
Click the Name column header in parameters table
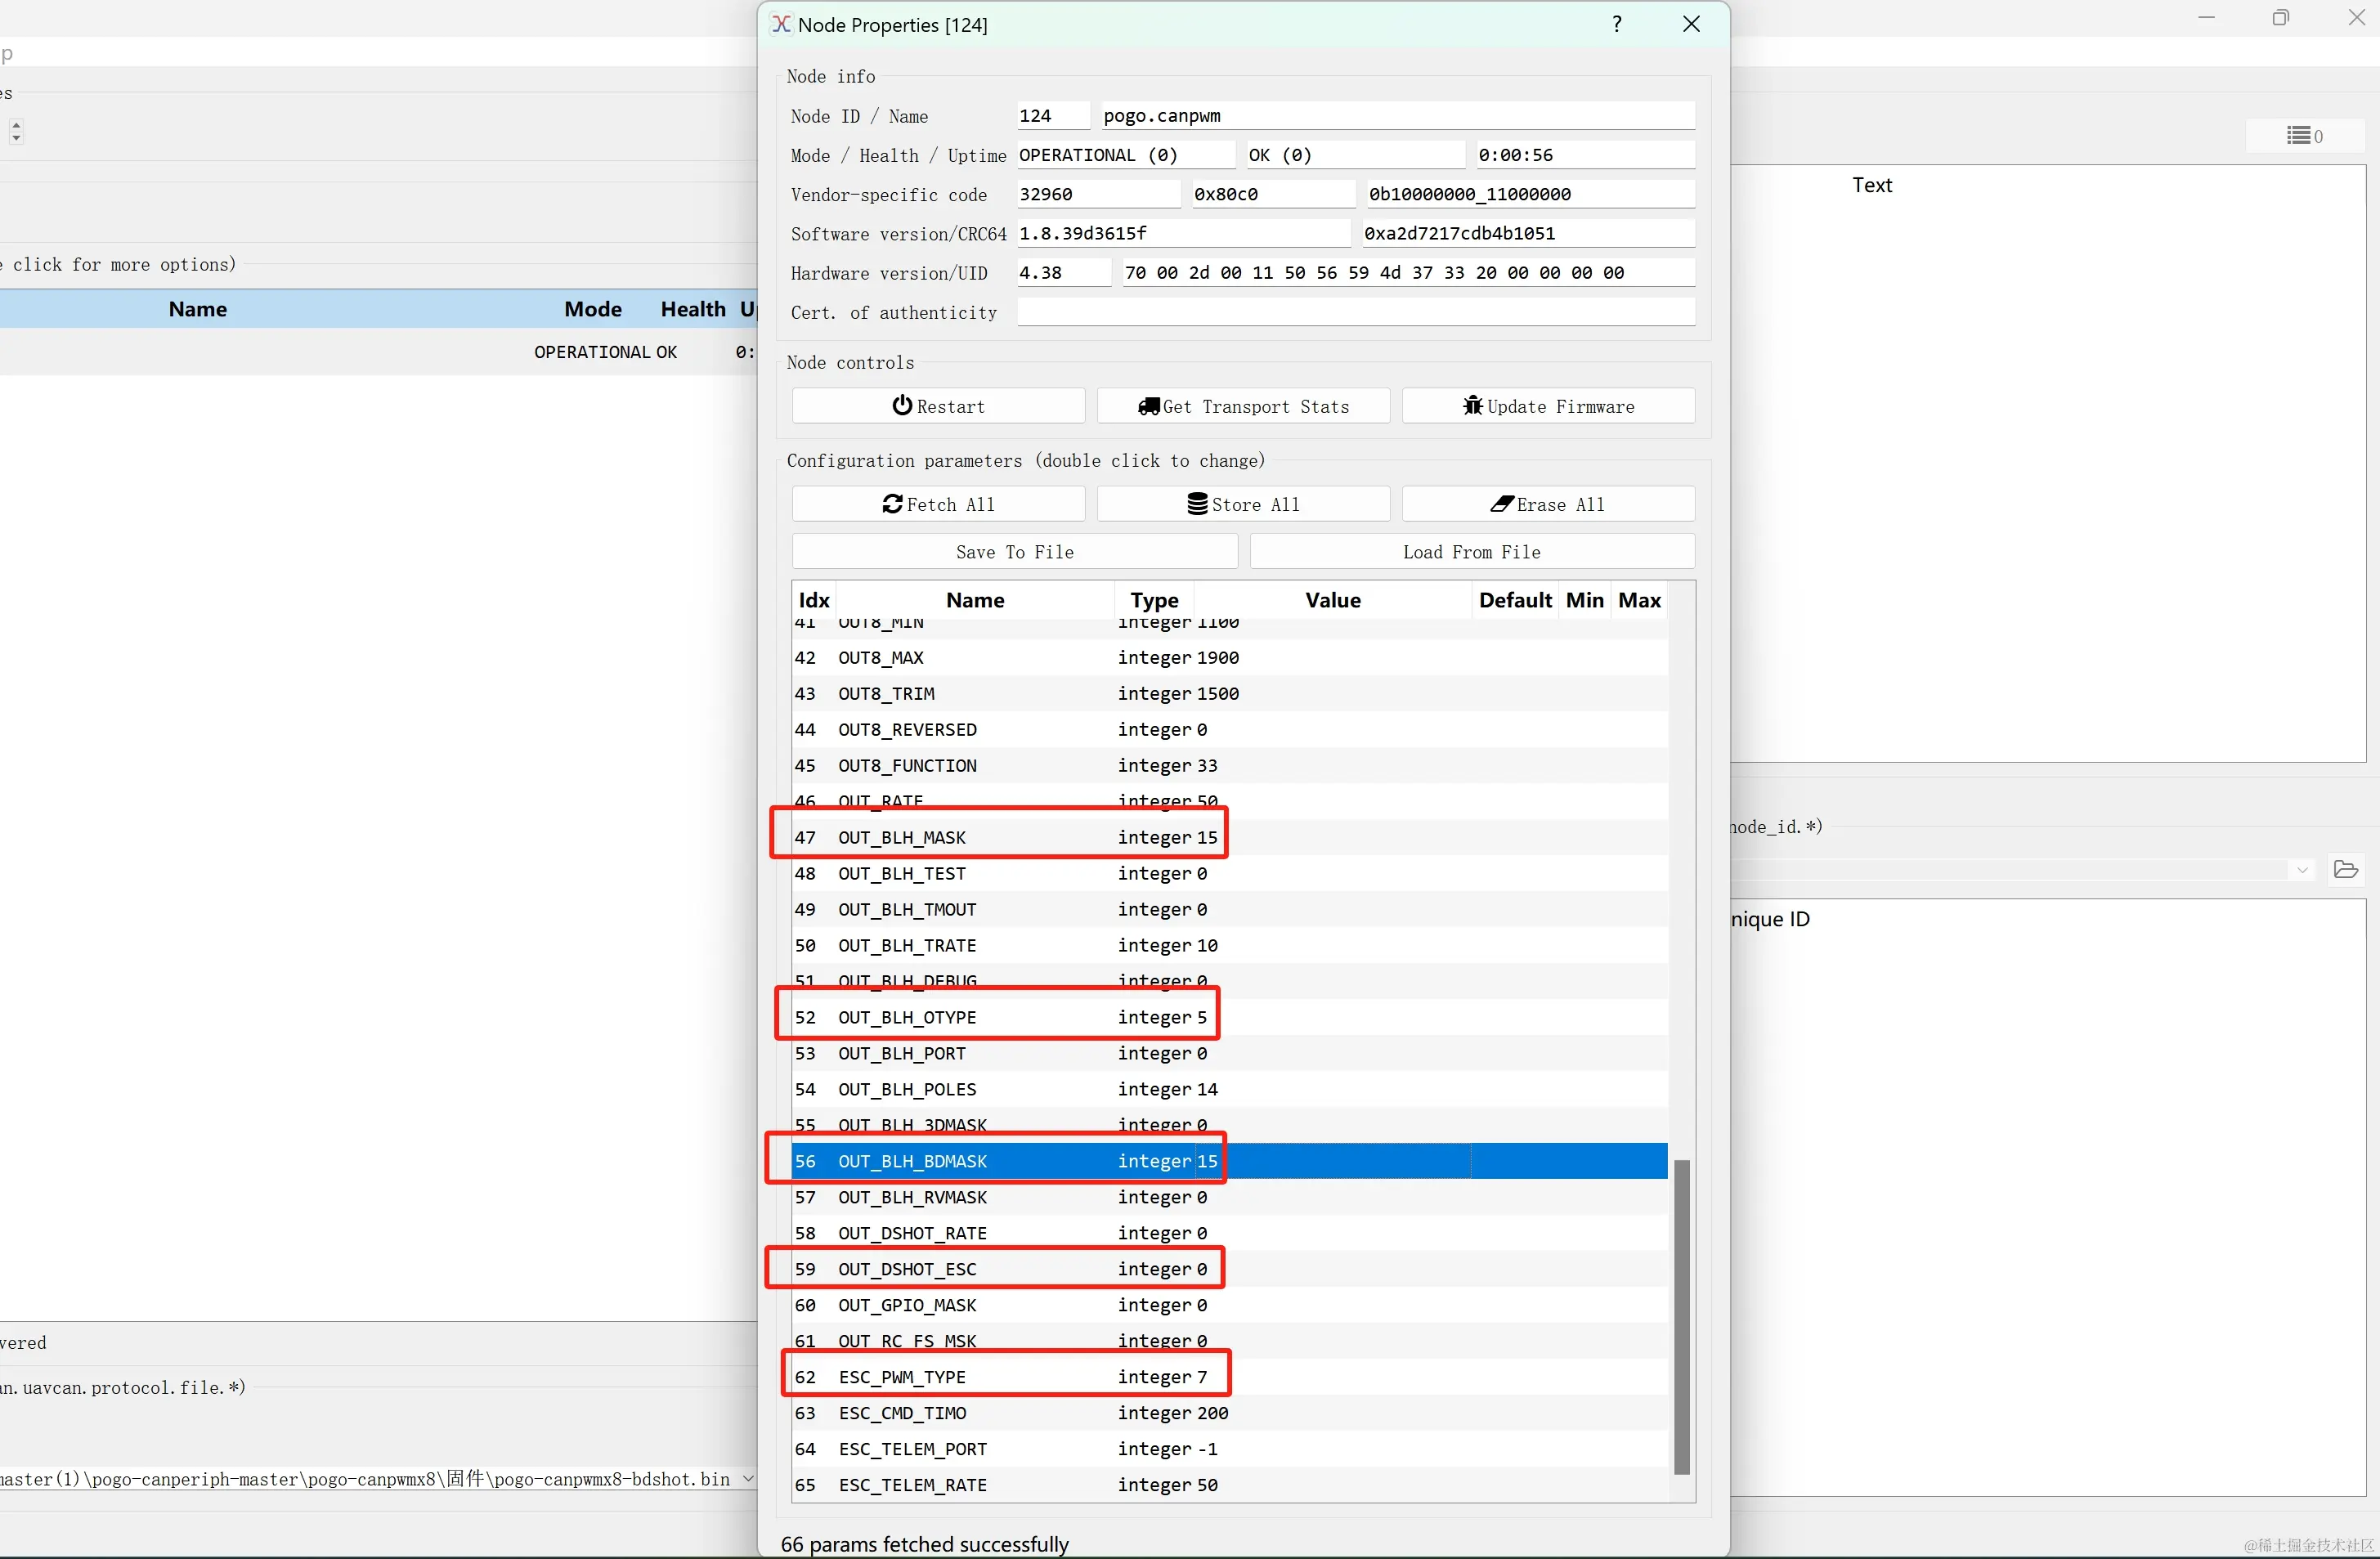(x=974, y=600)
